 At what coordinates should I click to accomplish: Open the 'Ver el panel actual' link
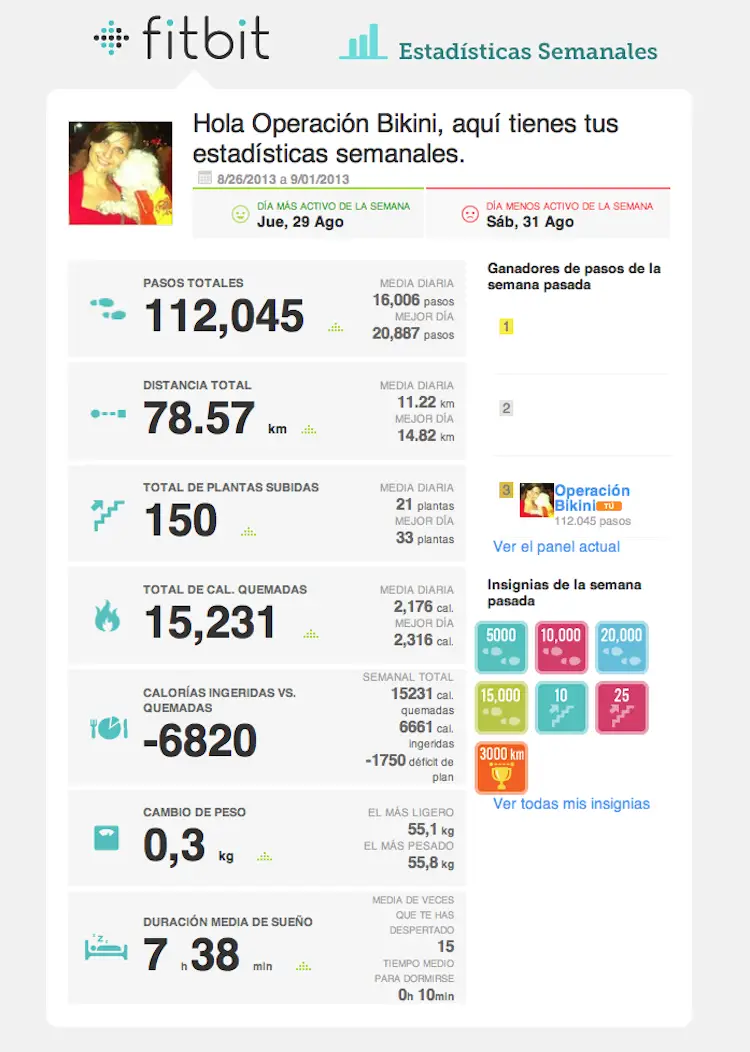tap(556, 547)
